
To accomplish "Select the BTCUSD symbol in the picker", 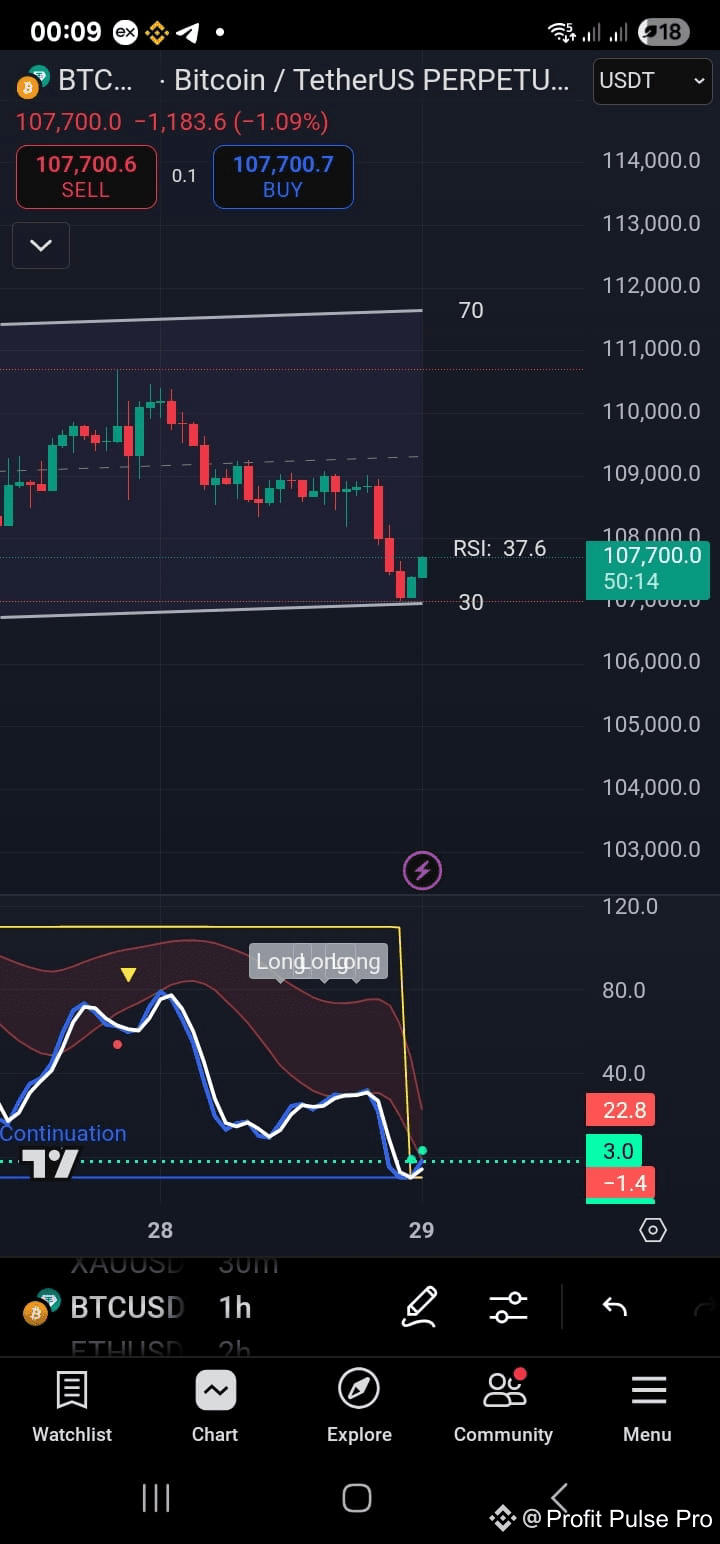I will click(127, 1307).
